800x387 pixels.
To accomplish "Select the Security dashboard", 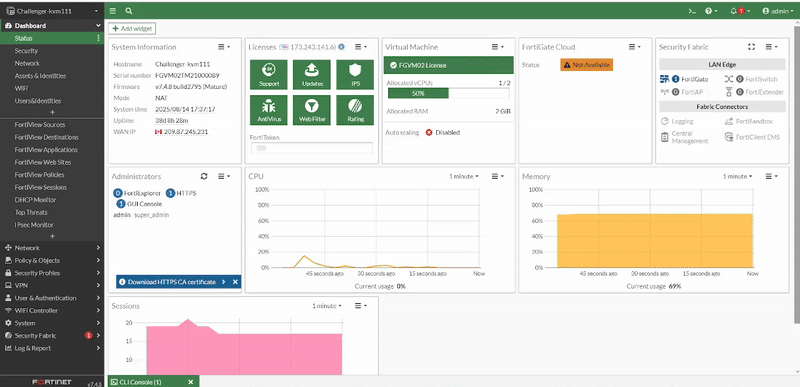I will [x=52, y=51].
